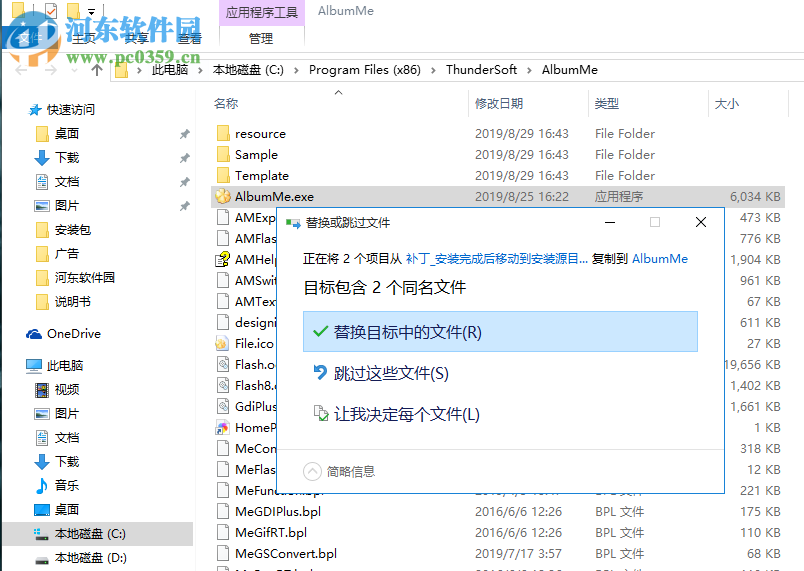
Task: Sort files by 名称 column header
Action: point(226,104)
